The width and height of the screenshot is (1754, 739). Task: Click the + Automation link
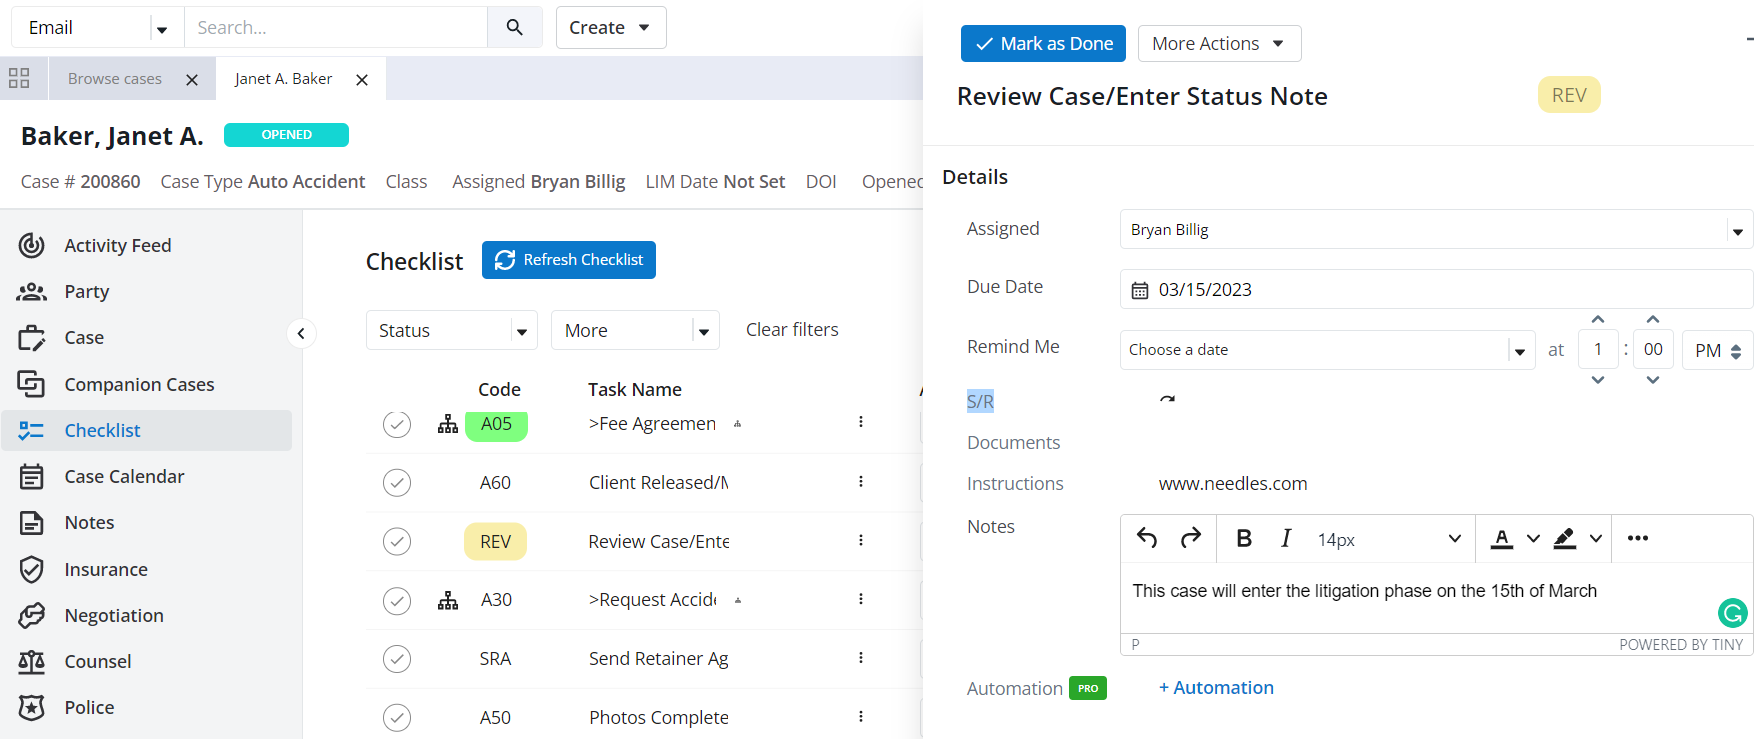pyautogui.click(x=1216, y=687)
